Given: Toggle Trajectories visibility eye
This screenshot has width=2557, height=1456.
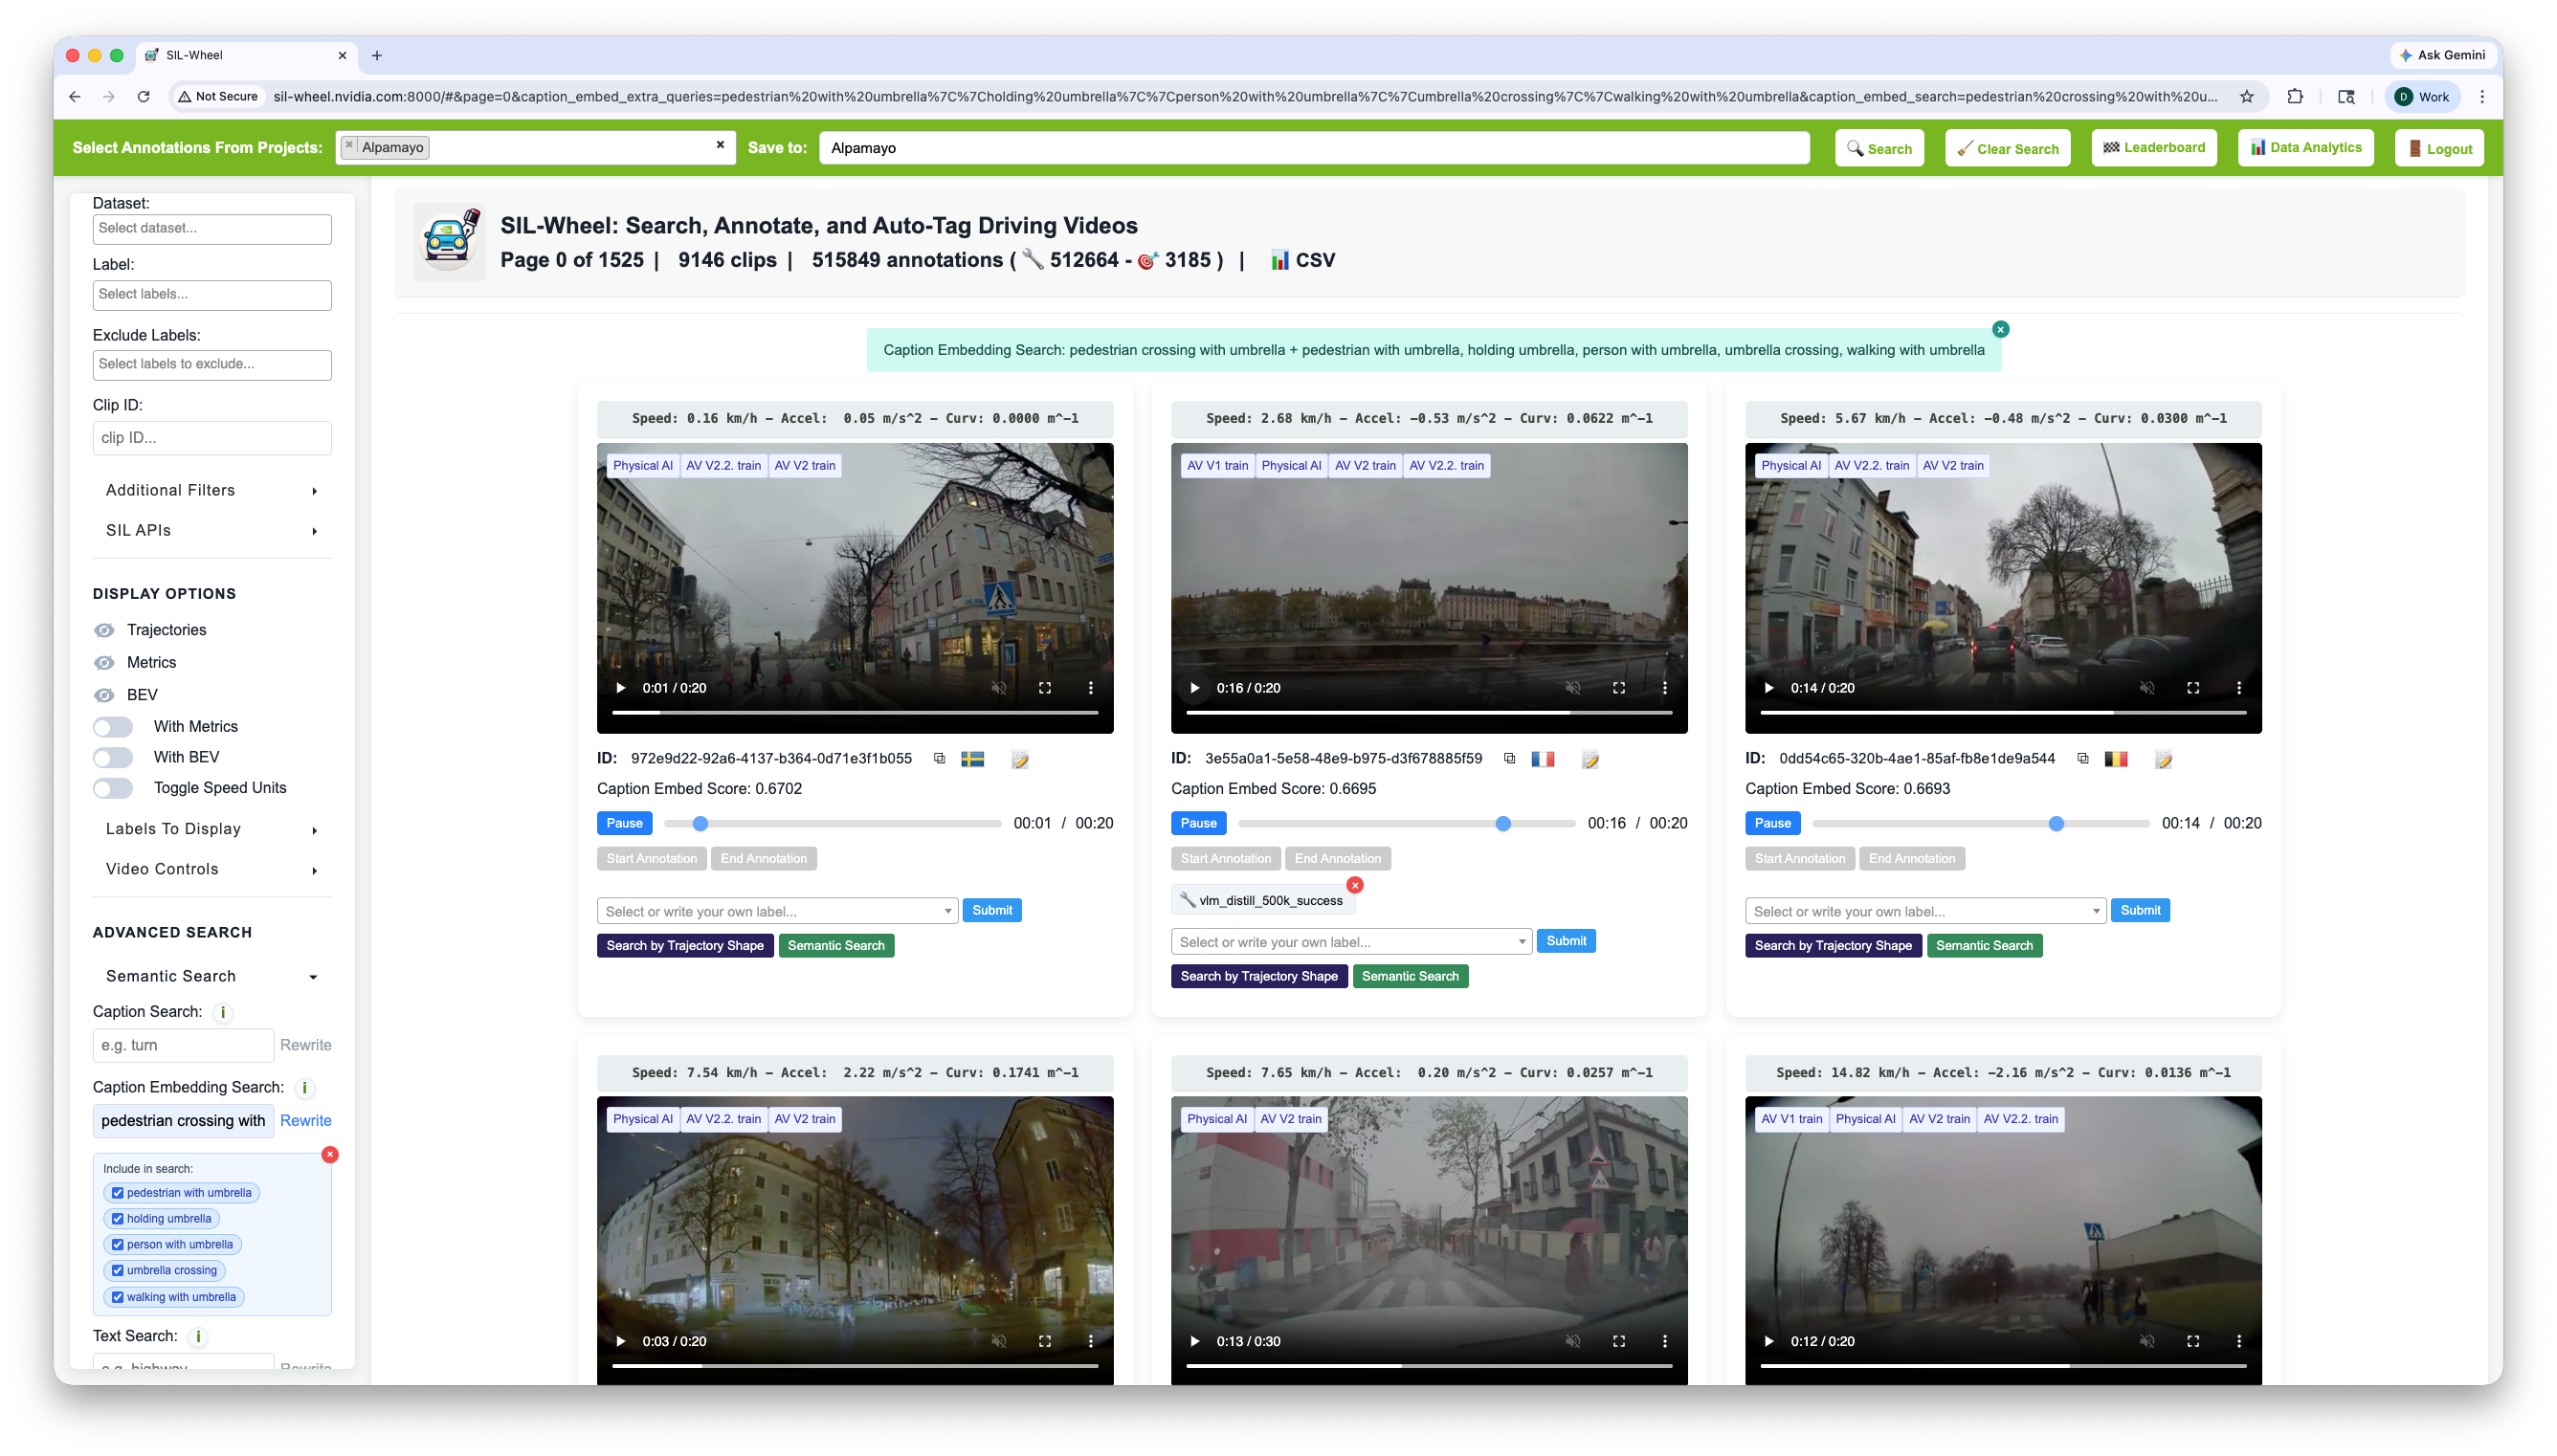Looking at the screenshot, I should coord(104,630).
